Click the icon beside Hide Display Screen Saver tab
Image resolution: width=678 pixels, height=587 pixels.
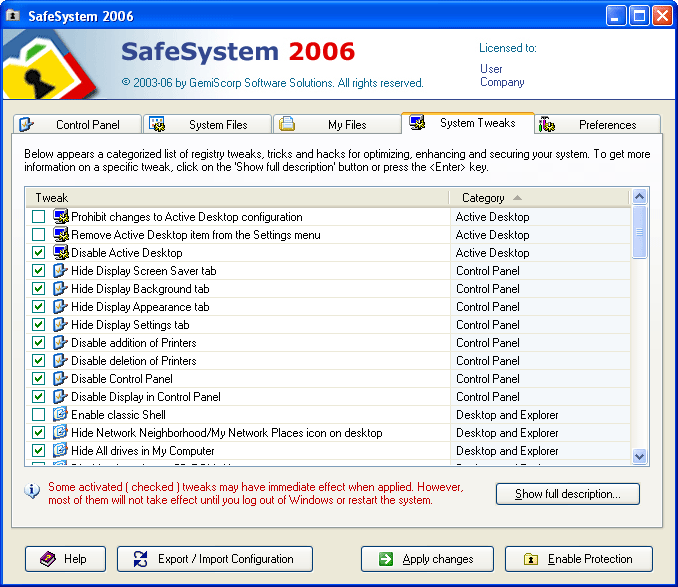60,271
